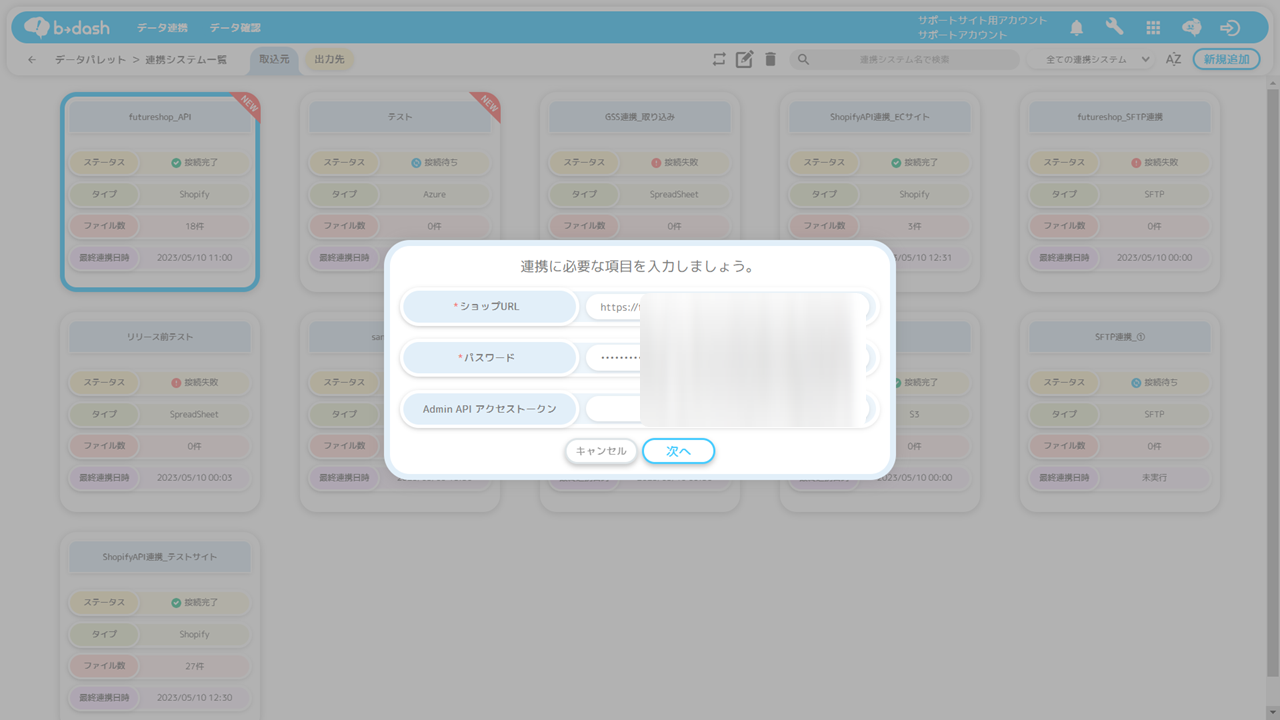Select the ShopifyAPI連携_テストサイト card
Screen dimensions: 1280x720
coord(160,626)
